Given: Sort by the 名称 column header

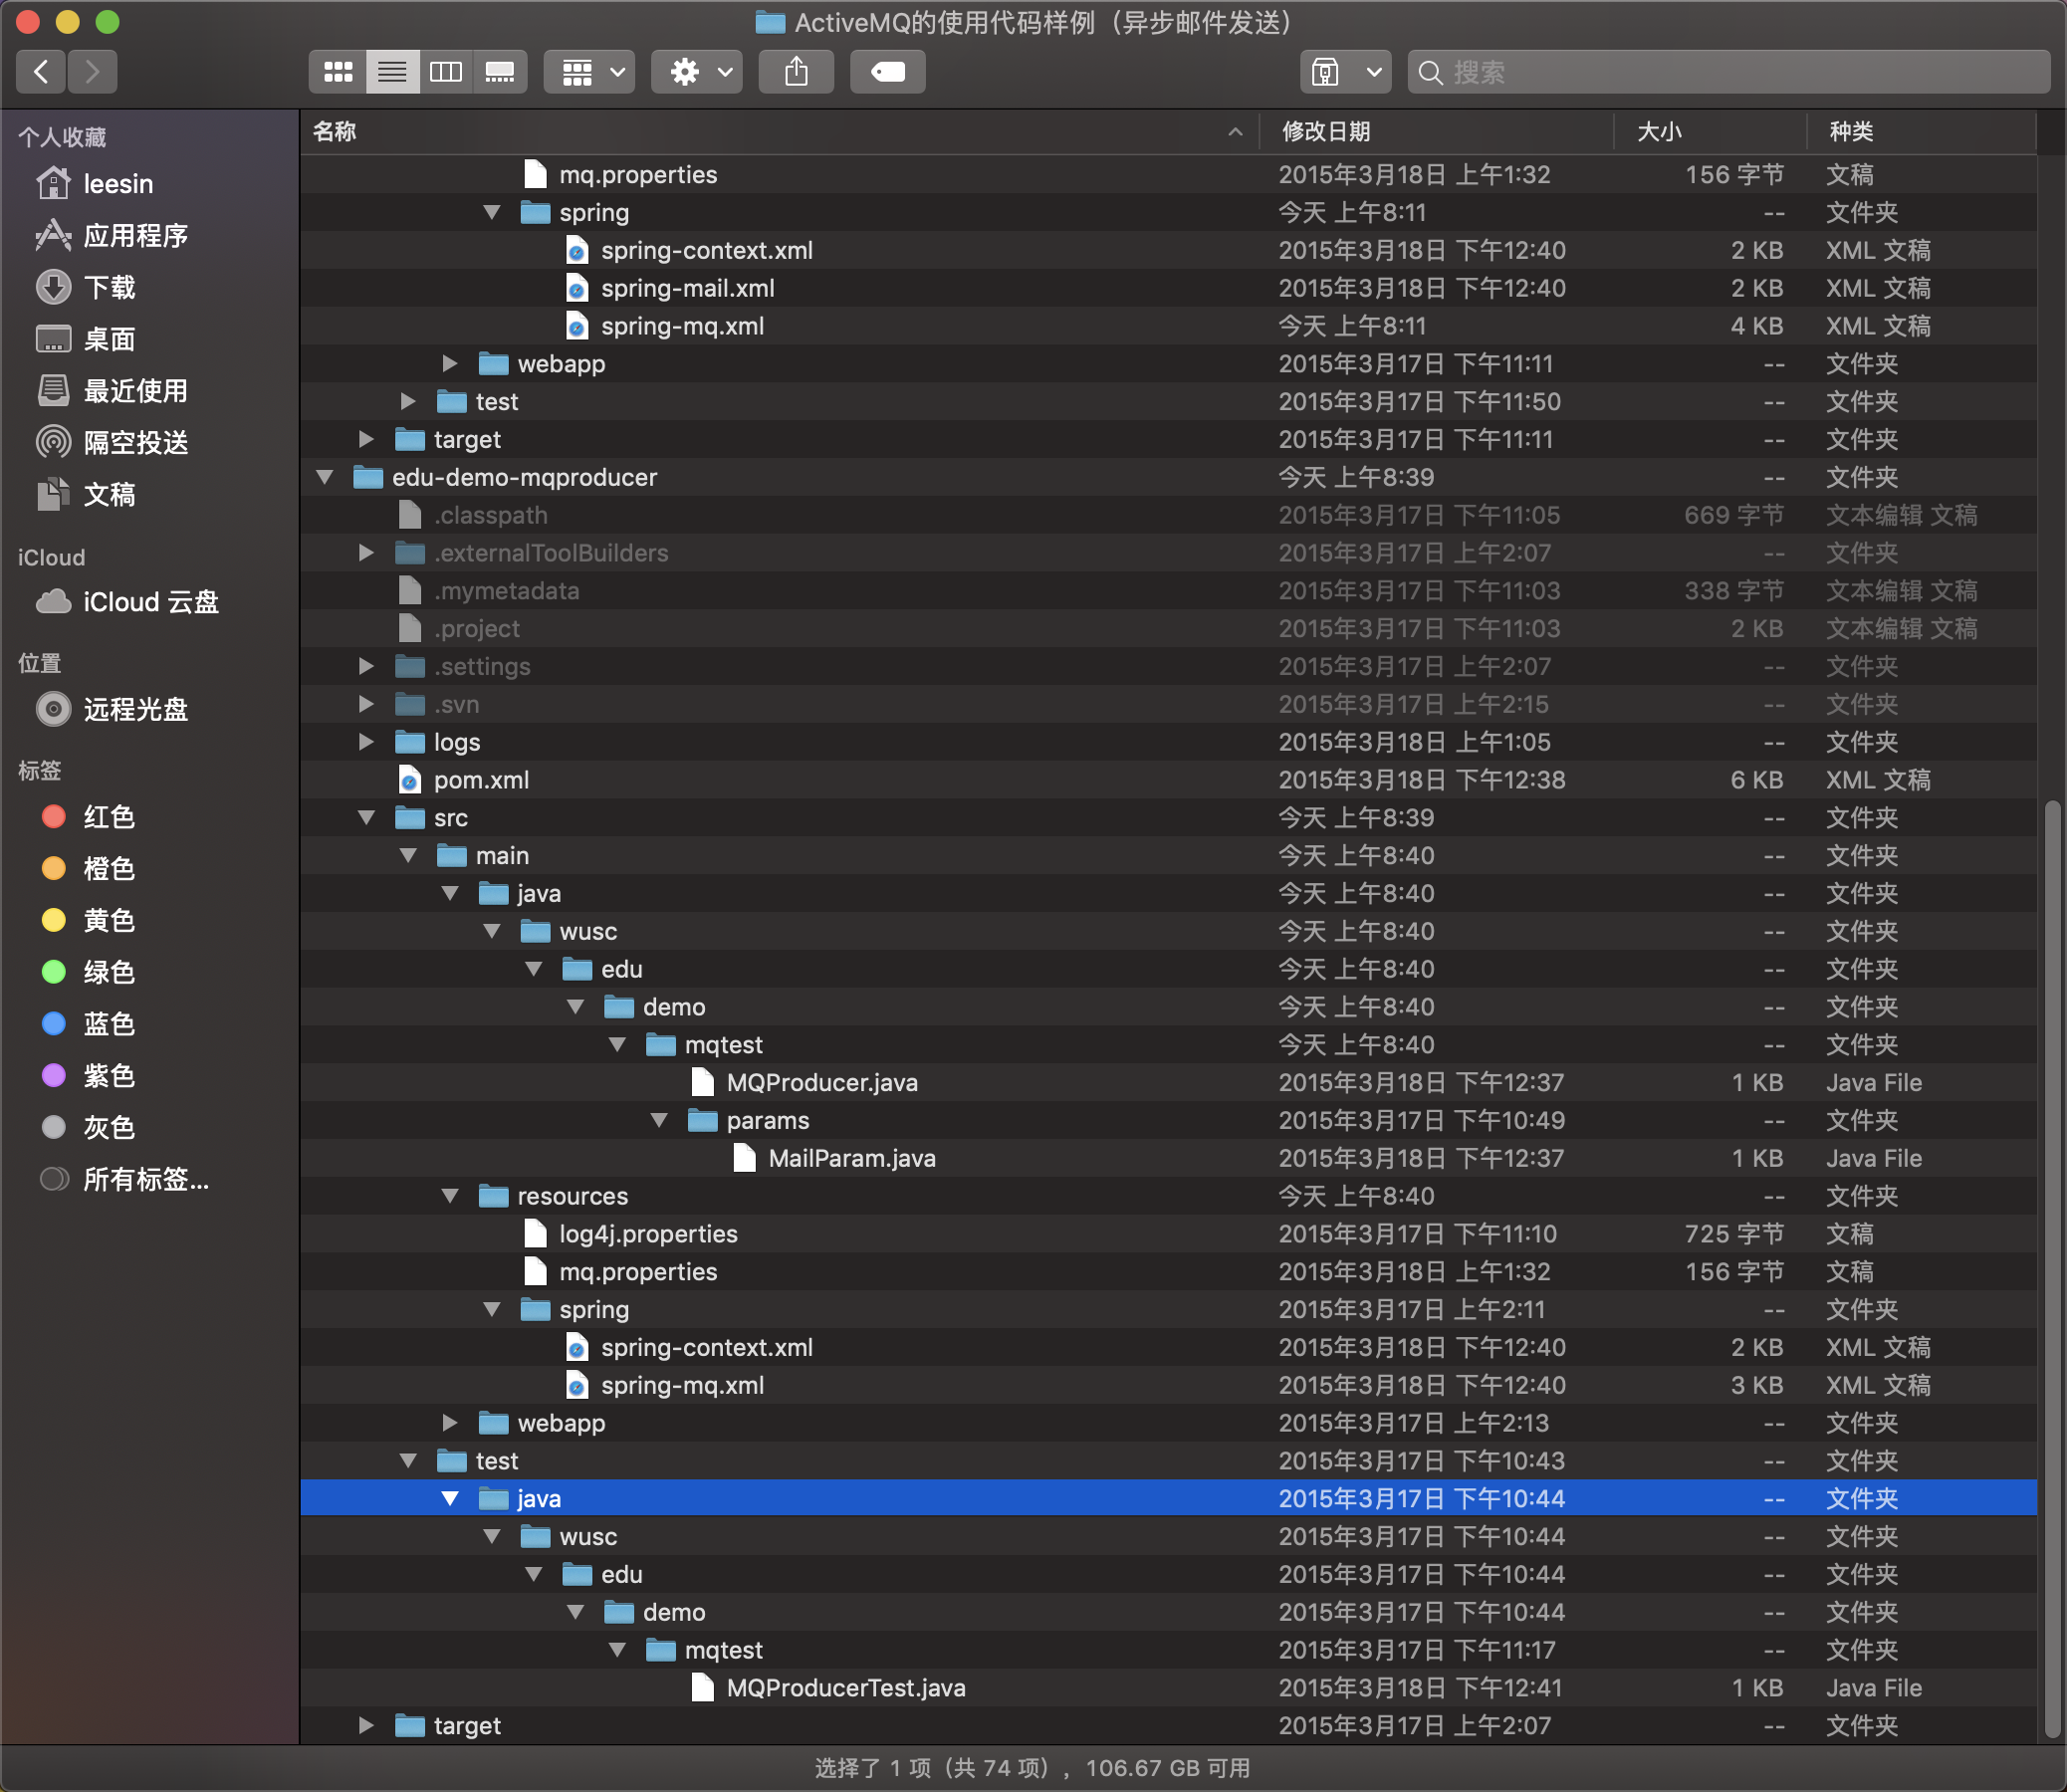Looking at the screenshot, I should tap(779, 132).
